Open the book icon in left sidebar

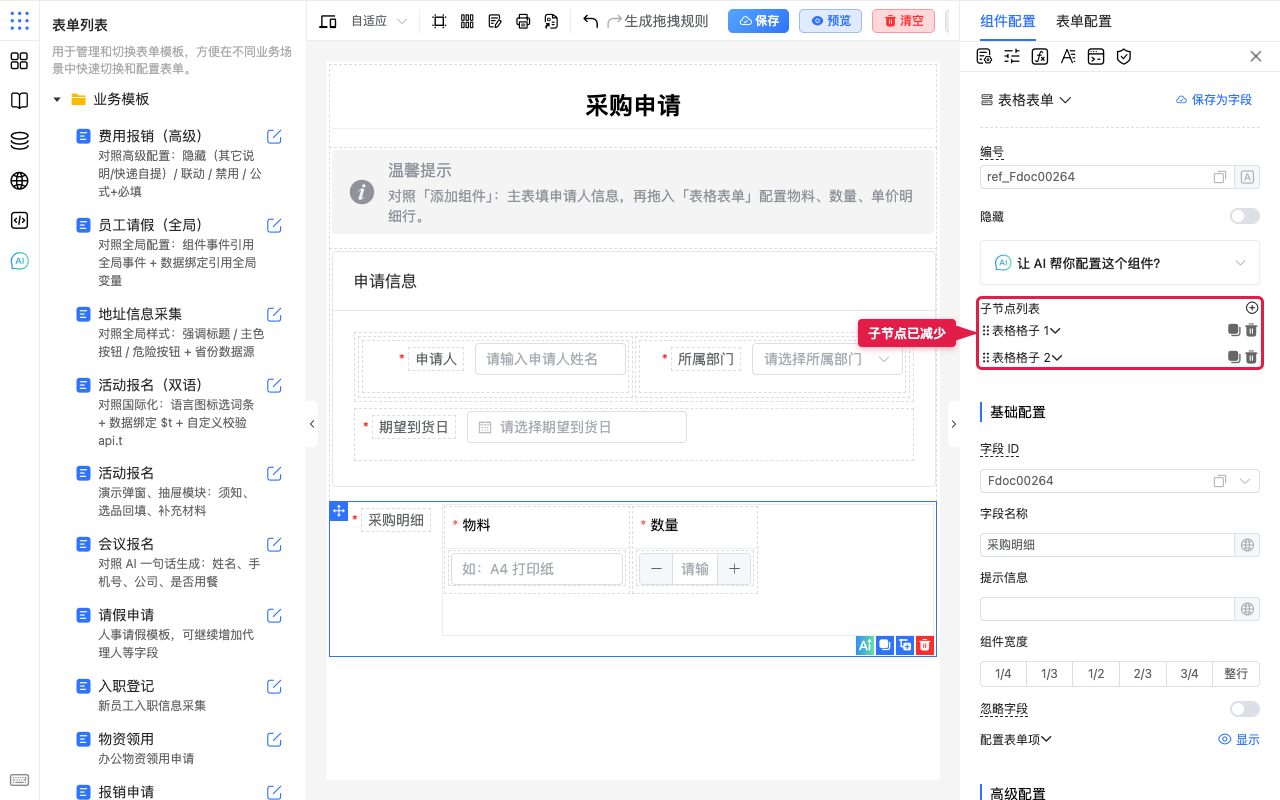(x=19, y=101)
